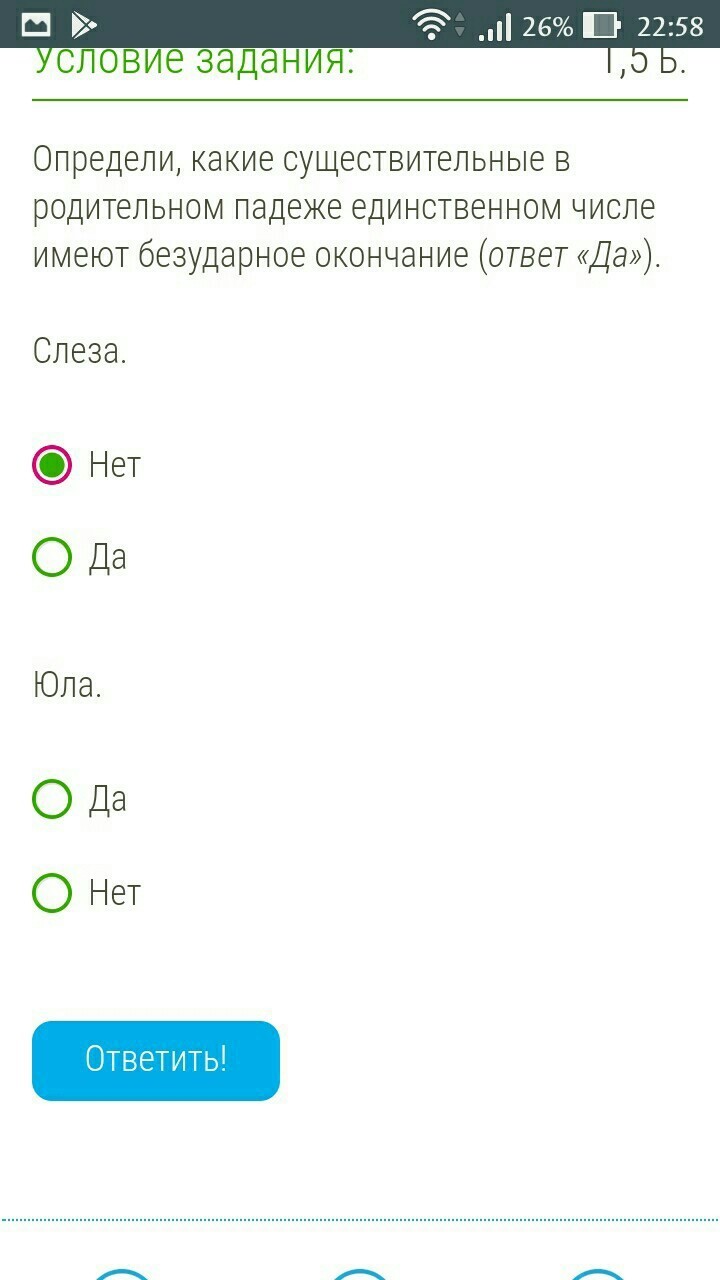Tap the 26% battery percentage
720x1280 pixels.
(x=547, y=25)
